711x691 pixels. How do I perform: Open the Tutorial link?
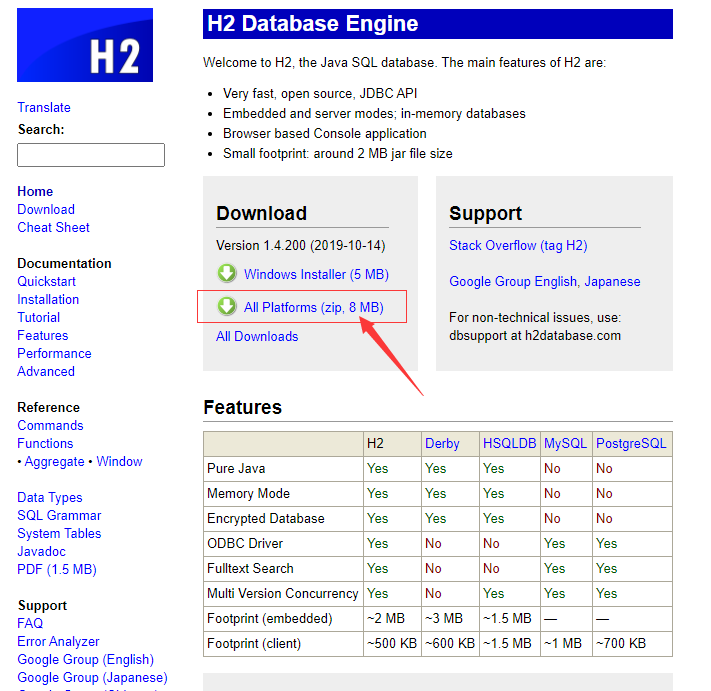pyautogui.click(x=39, y=317)
